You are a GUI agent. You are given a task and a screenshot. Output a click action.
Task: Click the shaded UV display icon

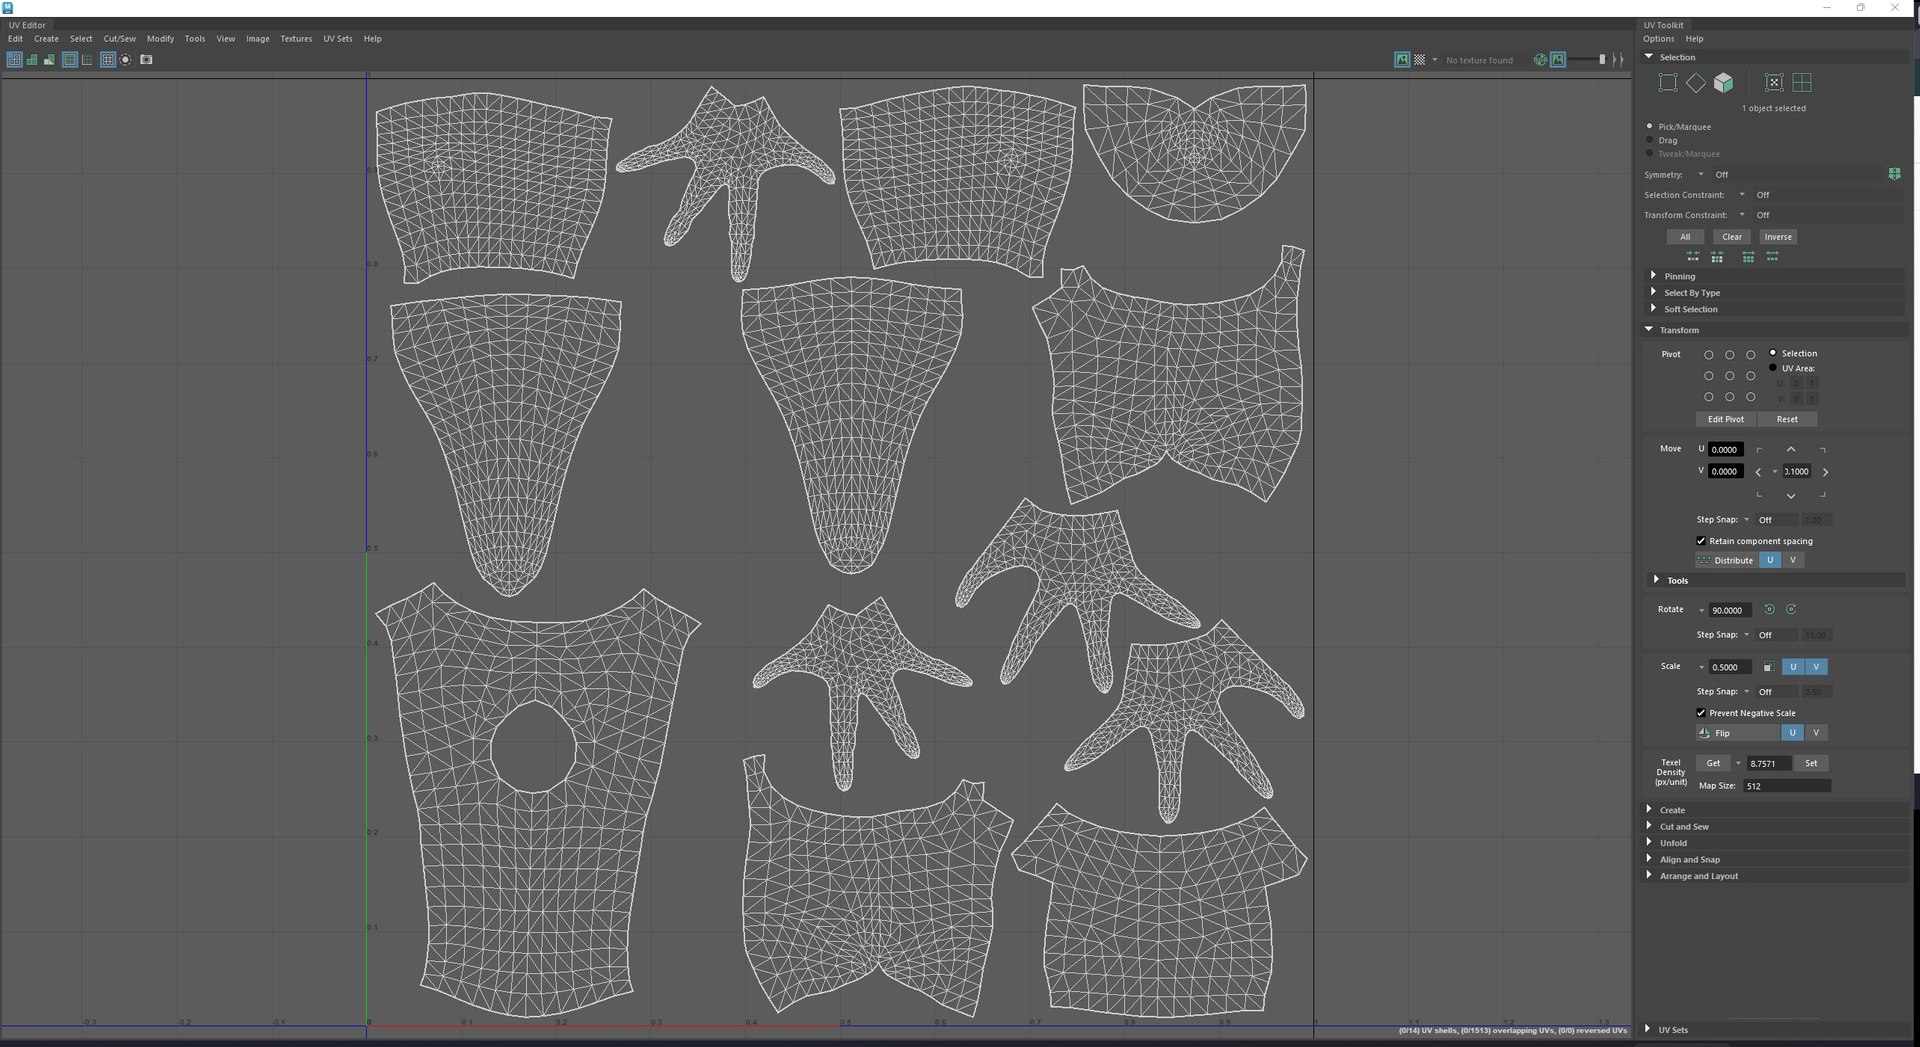point(32,60)
